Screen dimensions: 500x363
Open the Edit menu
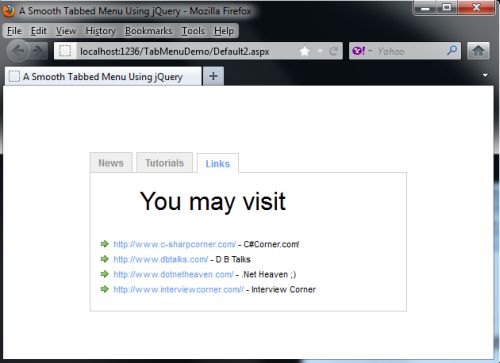coord(39,31)
